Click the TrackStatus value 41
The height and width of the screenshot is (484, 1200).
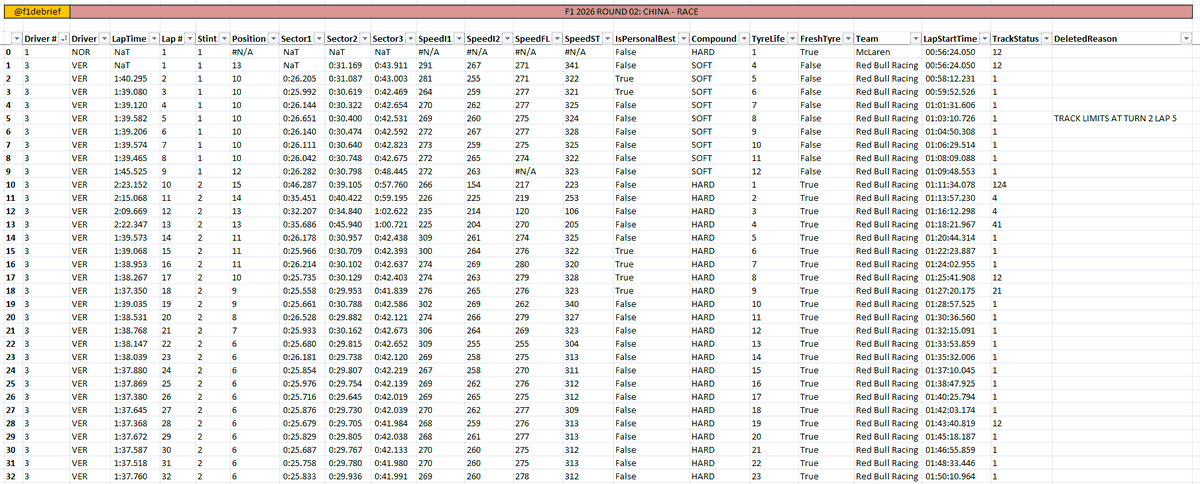[997, 226]
